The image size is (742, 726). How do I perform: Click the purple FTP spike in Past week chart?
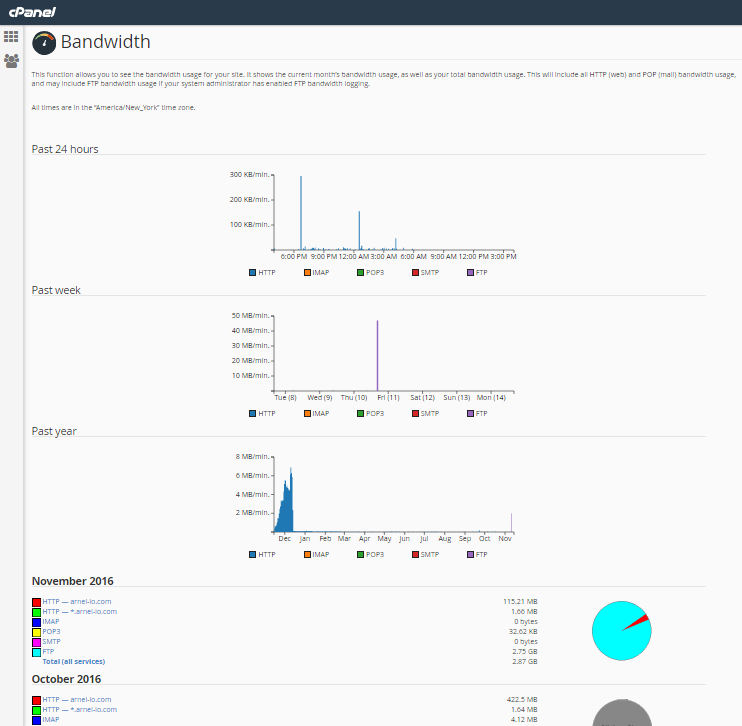pos(377,355)
